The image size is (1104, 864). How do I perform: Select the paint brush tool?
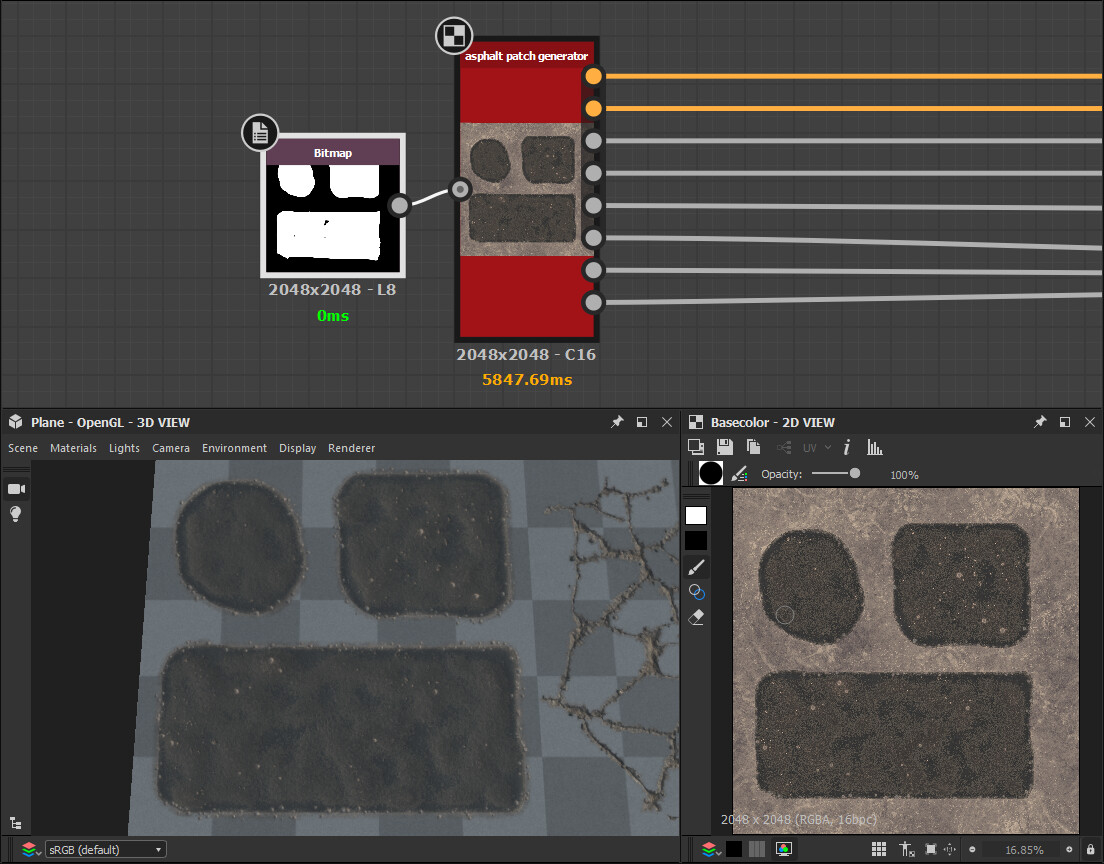(697, 567)
